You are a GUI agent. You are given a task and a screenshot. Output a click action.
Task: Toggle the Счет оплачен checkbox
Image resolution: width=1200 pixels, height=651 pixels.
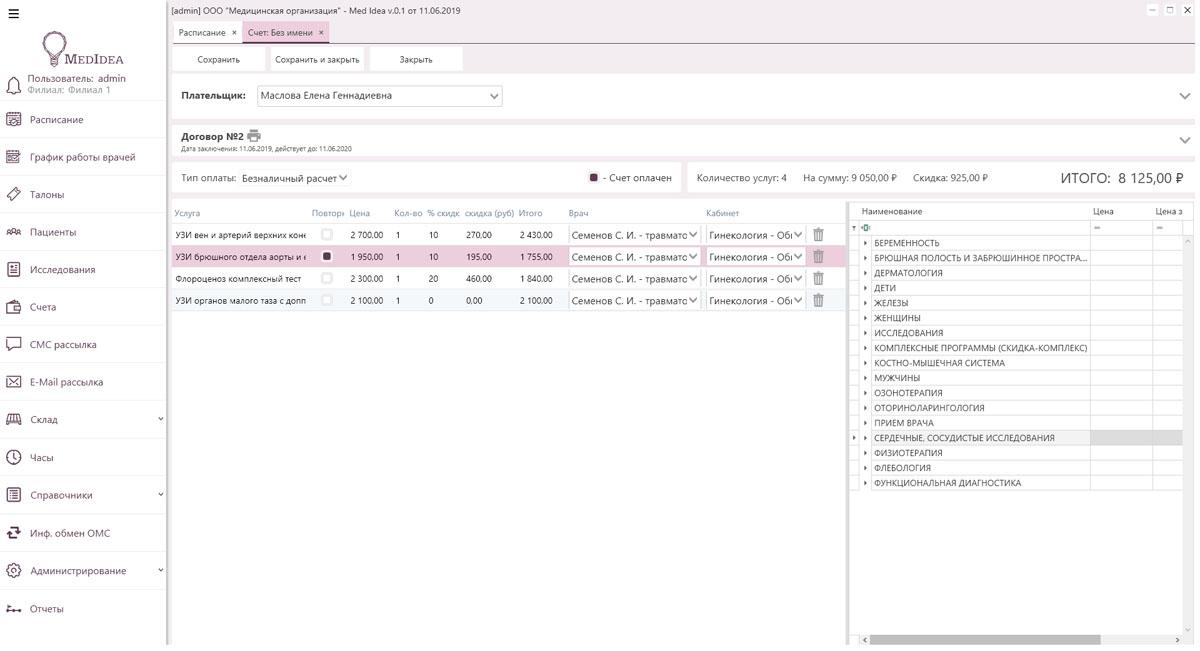coord(593,178)
